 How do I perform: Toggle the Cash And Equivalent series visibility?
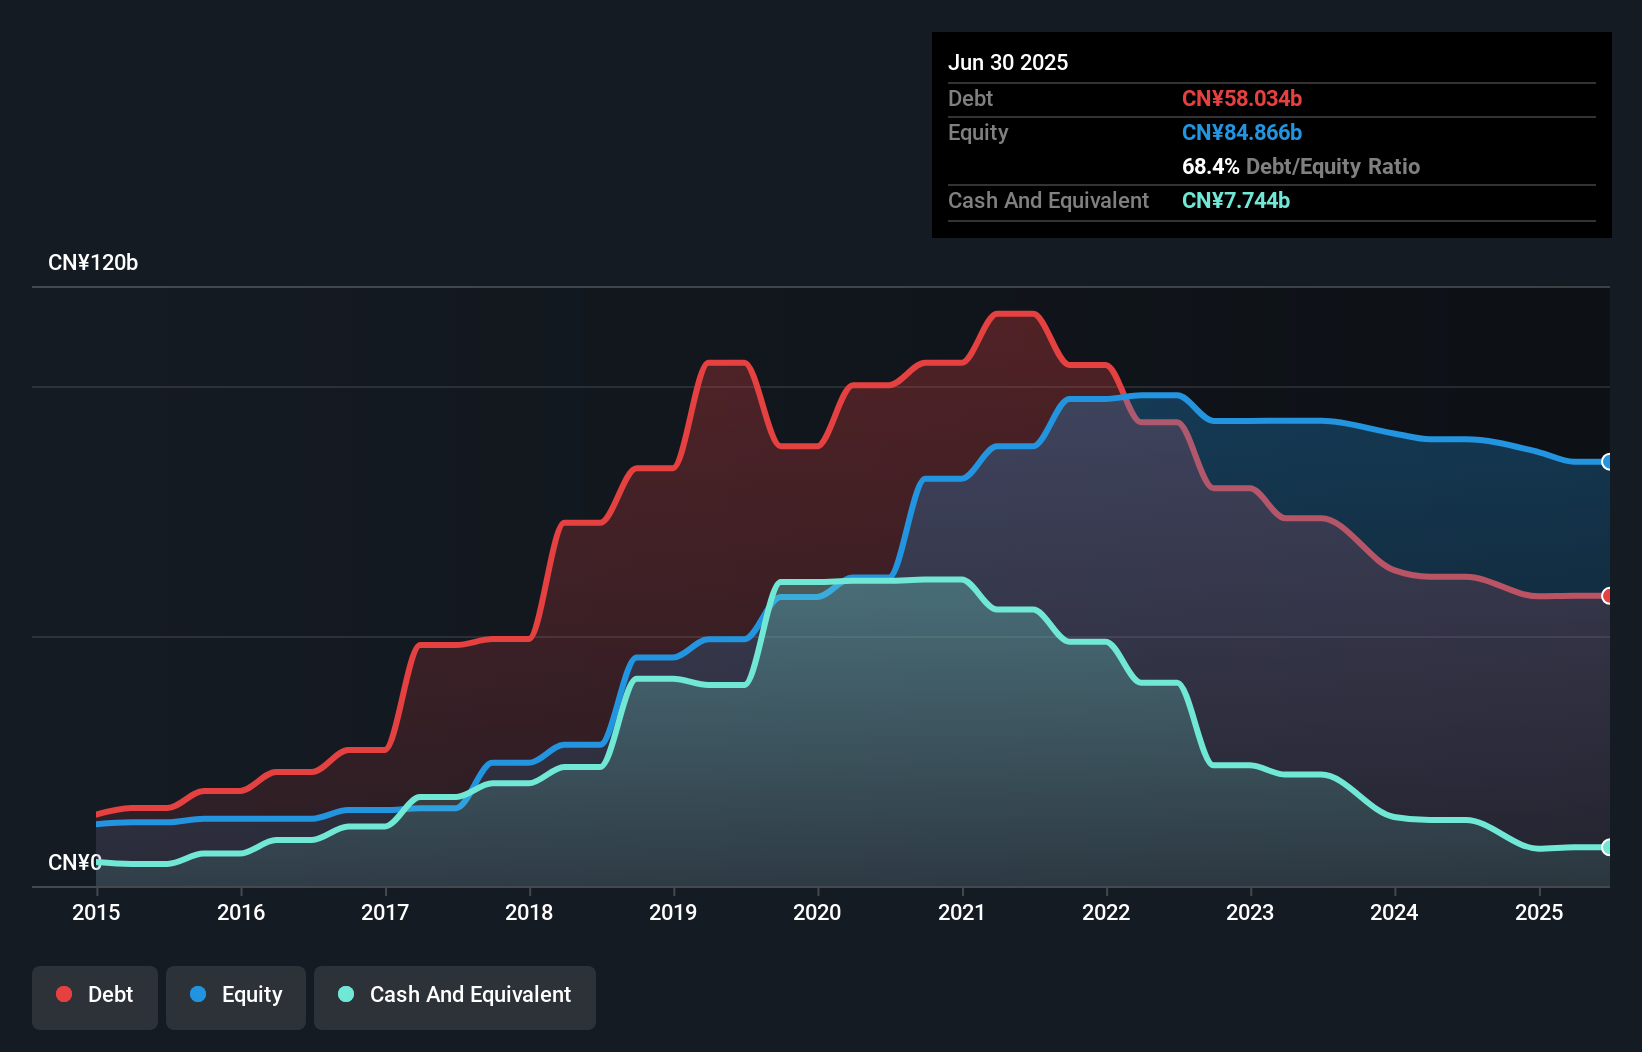[x=455, y=995]
